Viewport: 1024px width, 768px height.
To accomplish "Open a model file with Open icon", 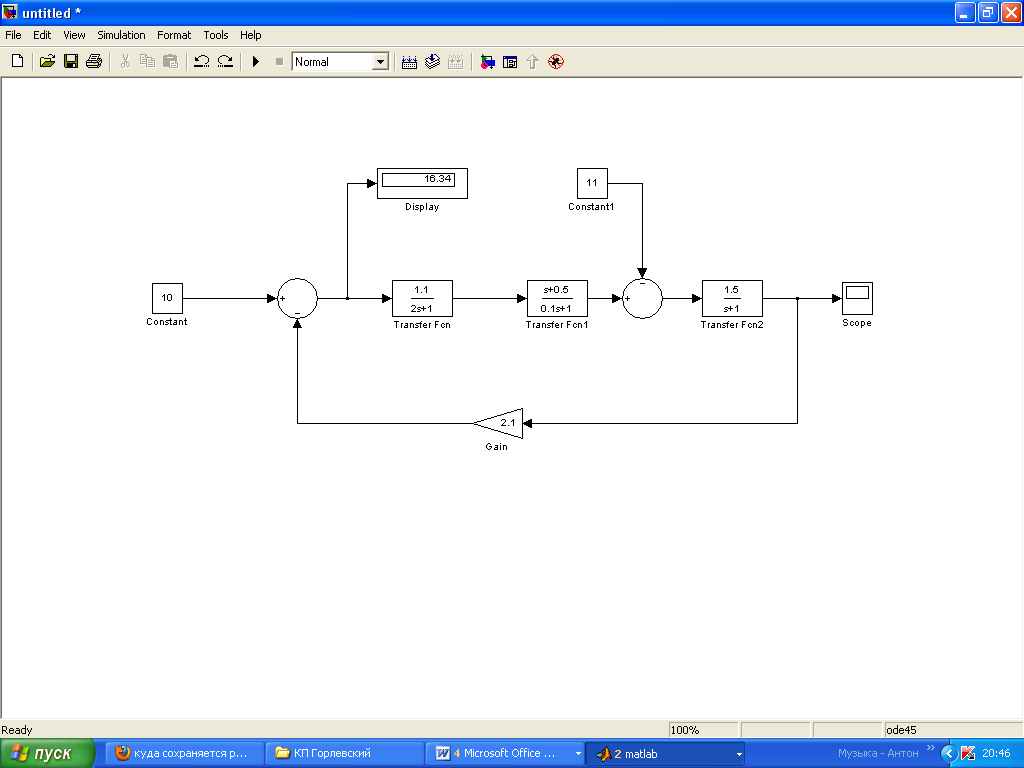I will pos(47,61).
